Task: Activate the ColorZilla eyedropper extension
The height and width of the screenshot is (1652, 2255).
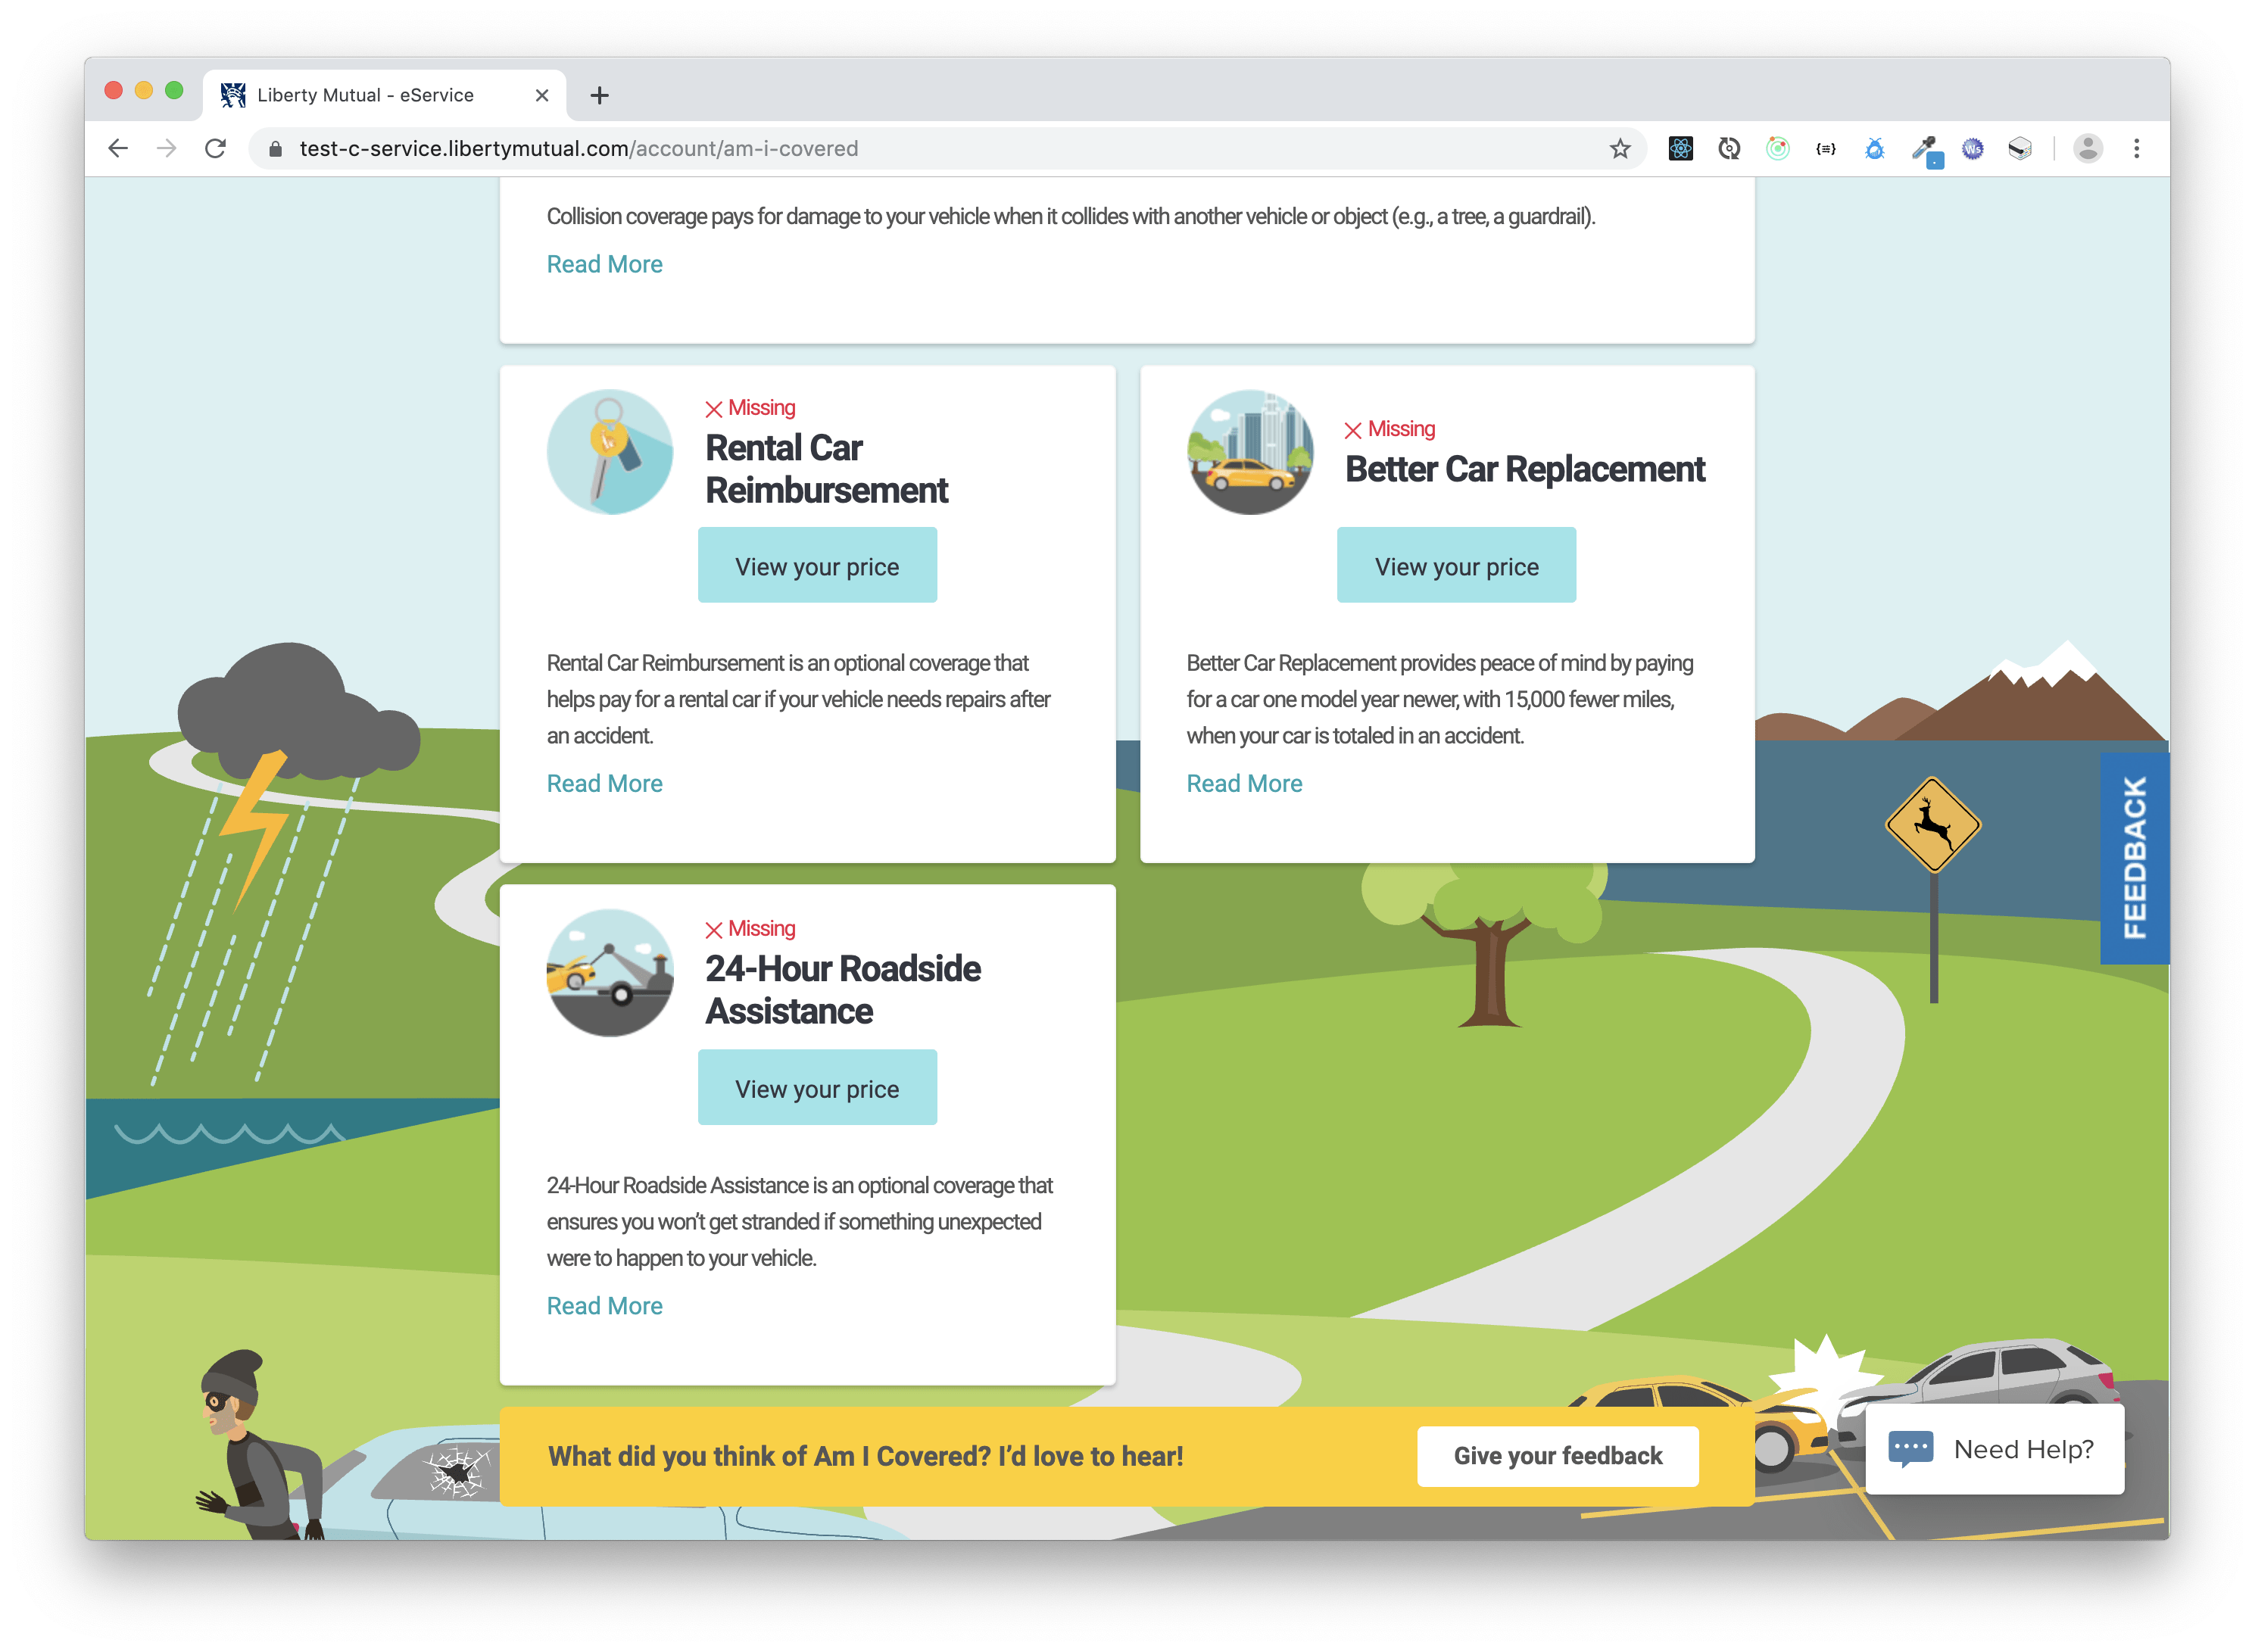Action: click(x=1925, y=148)
